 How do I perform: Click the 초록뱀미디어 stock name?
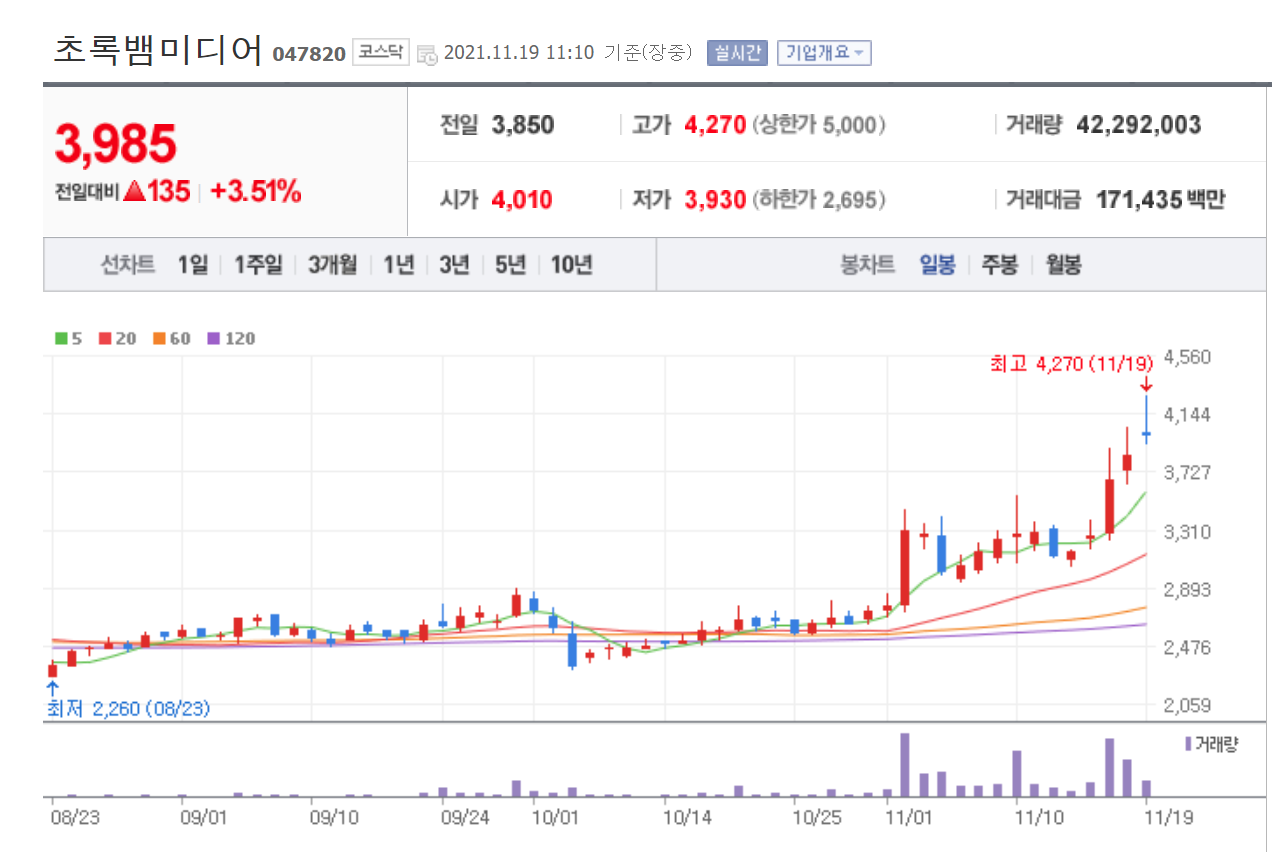coord(158,50)
